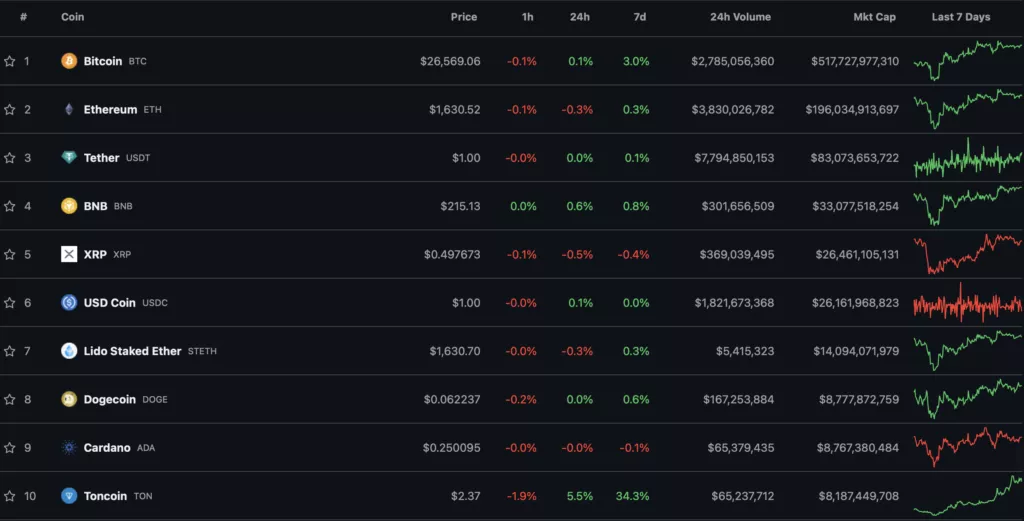Favorite Bitcoin with its star
Image resolution: width=1024 pixels, height=521 pixels.
(x=10, y=61)
